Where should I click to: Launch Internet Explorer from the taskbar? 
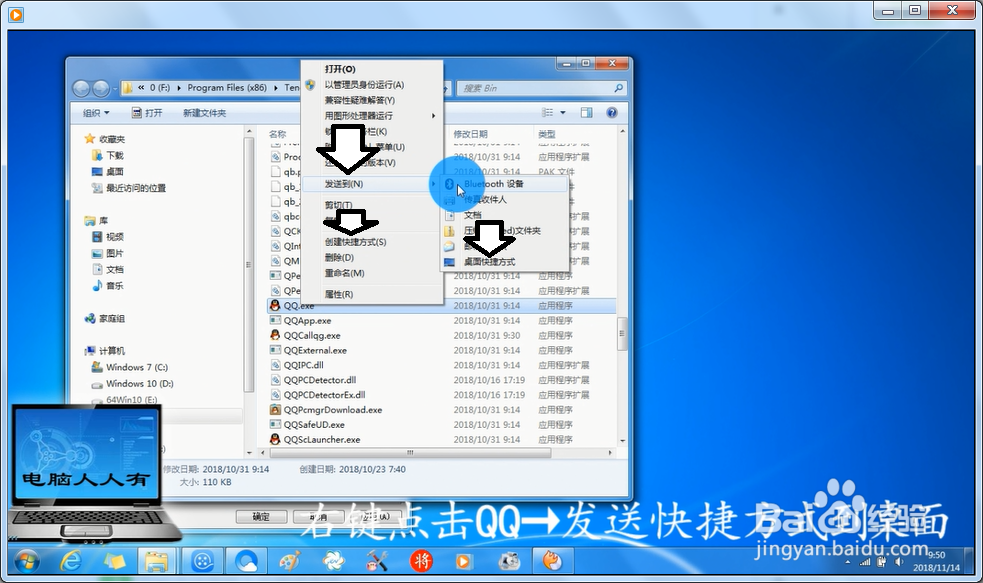(x=71, y=561)
